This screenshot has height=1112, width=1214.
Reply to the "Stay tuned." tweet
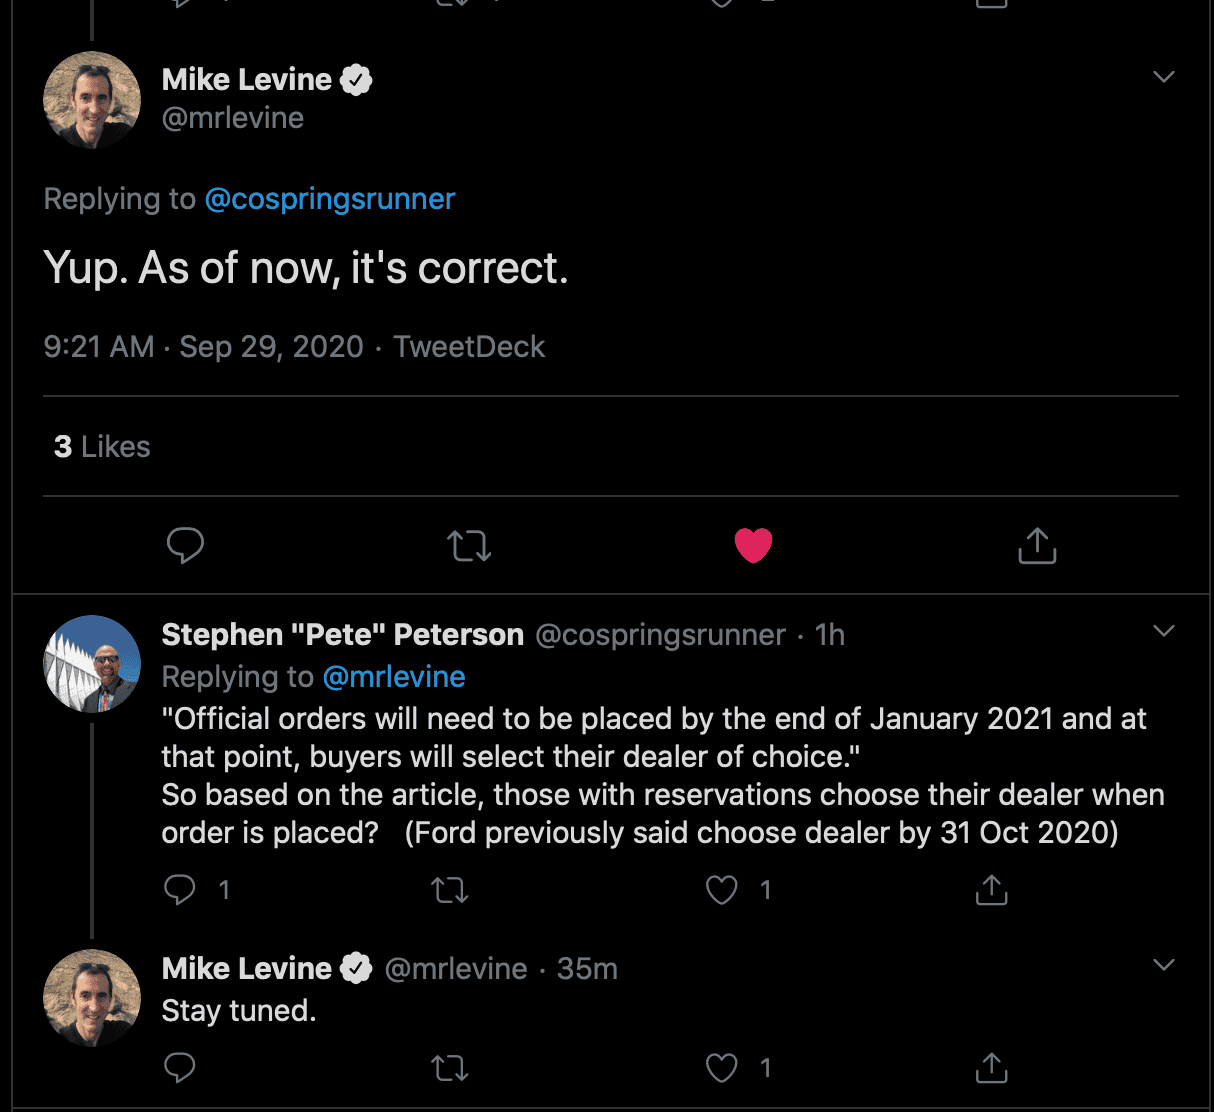click(180, 1068)
